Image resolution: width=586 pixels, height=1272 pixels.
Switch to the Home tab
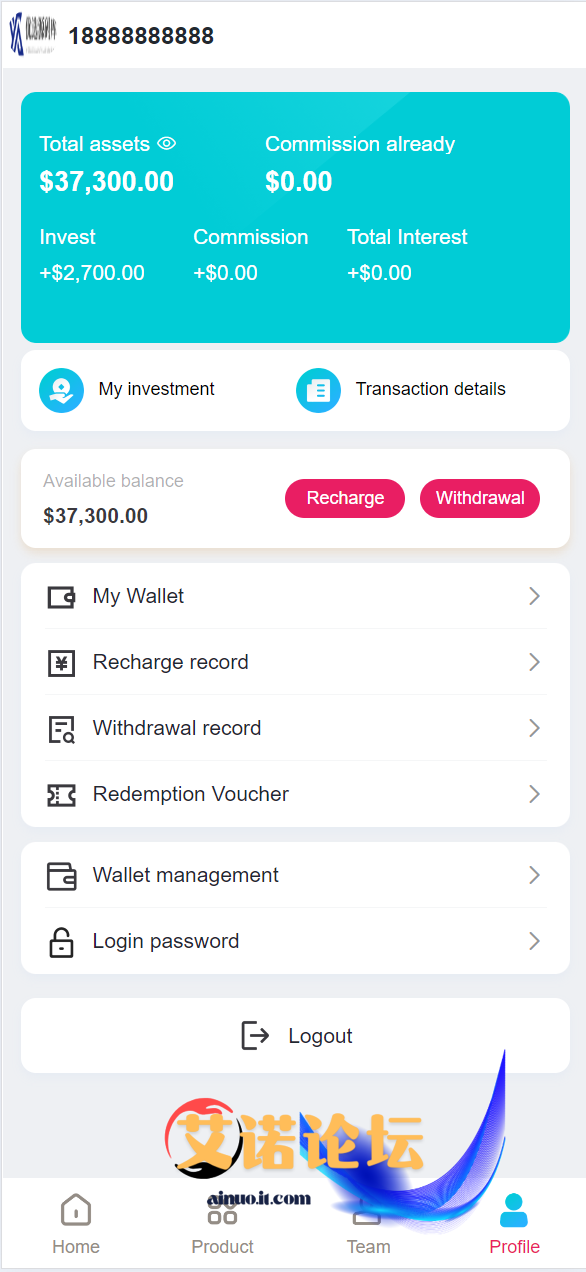pos(76,1224)
